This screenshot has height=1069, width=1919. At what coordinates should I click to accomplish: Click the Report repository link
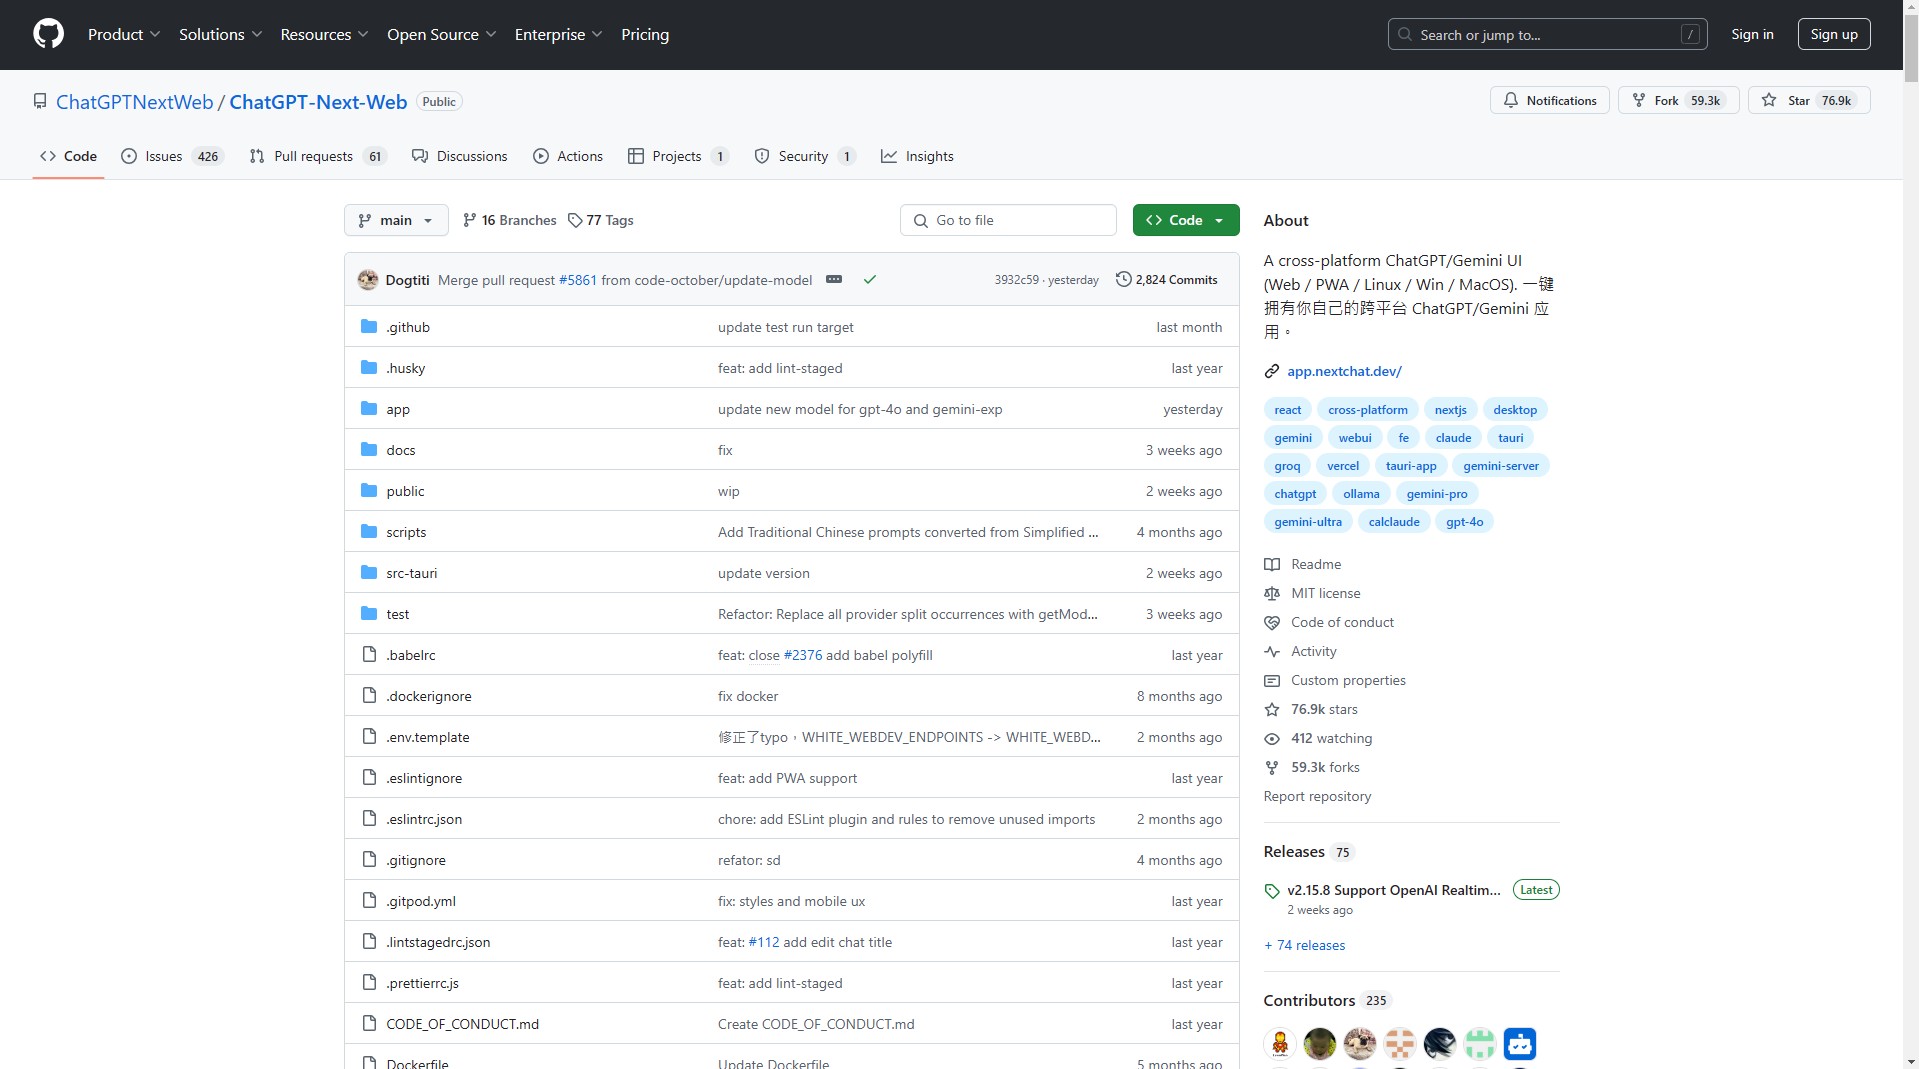tap(1317, 796)
